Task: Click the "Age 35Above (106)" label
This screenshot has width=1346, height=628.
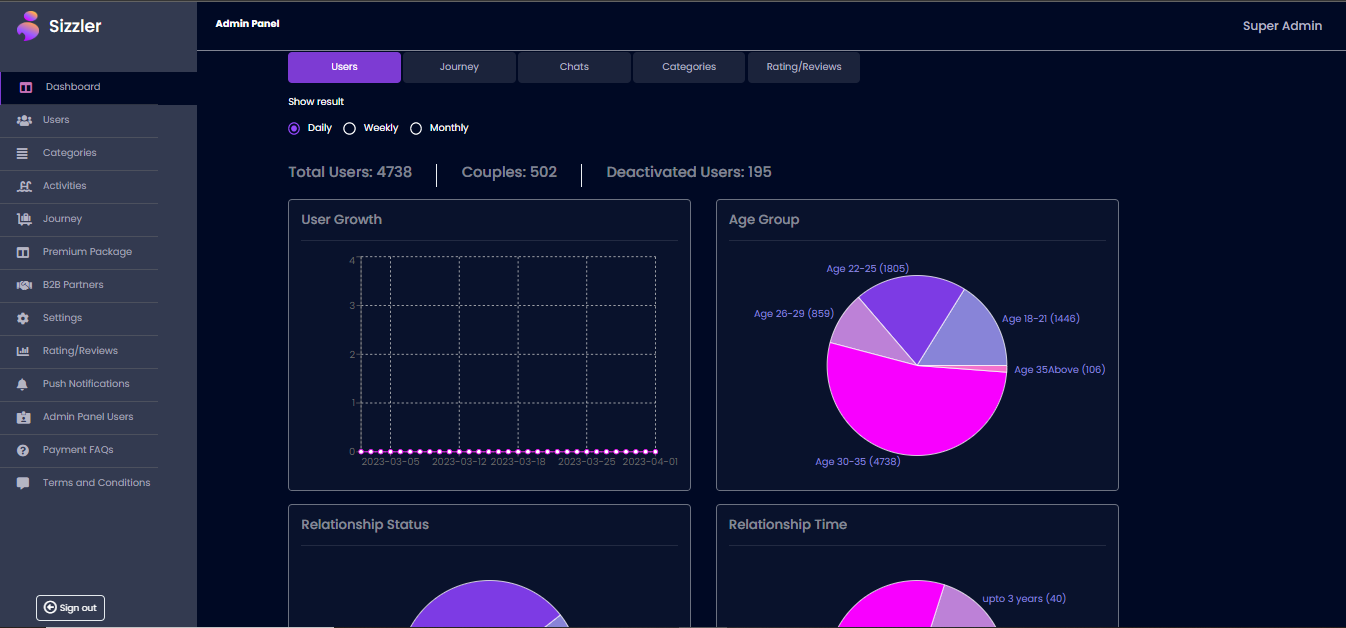Action: [x=1060, y=370]
